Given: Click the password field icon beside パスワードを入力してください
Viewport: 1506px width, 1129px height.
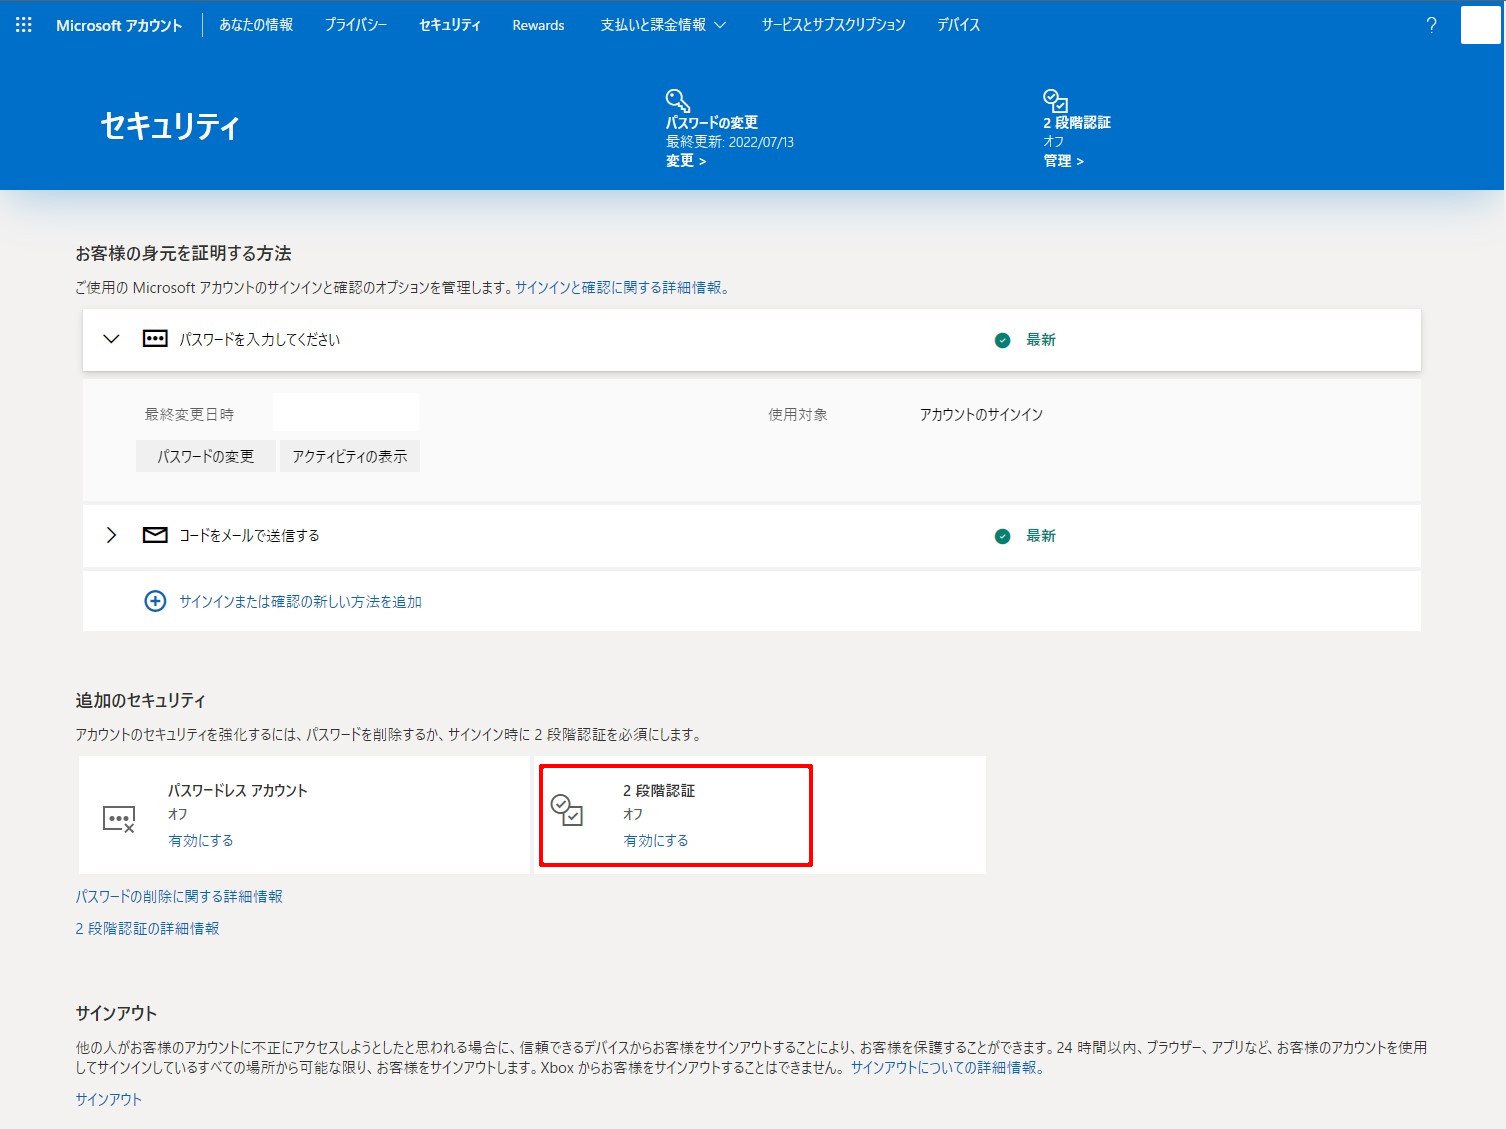Looking at the screenshot, I should 155,339.
